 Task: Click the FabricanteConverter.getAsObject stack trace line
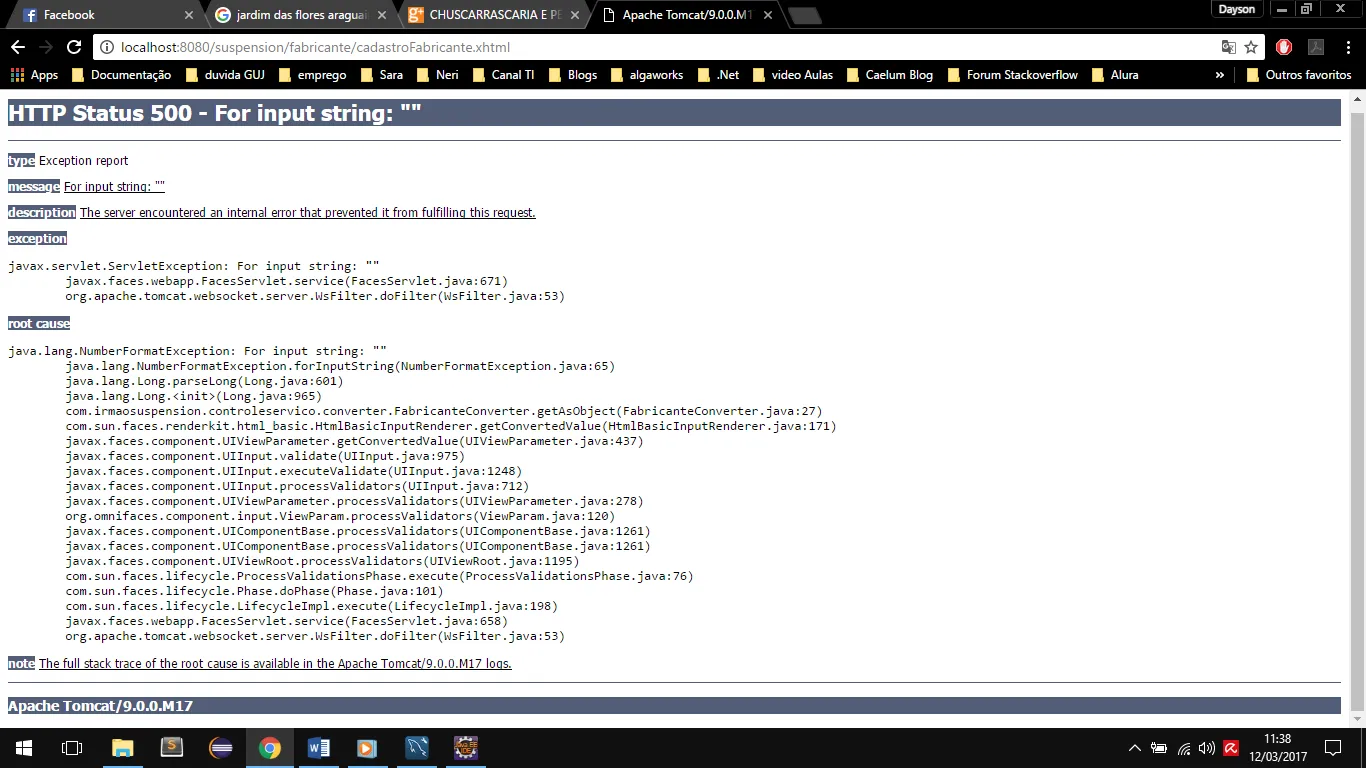coord(444,411)
